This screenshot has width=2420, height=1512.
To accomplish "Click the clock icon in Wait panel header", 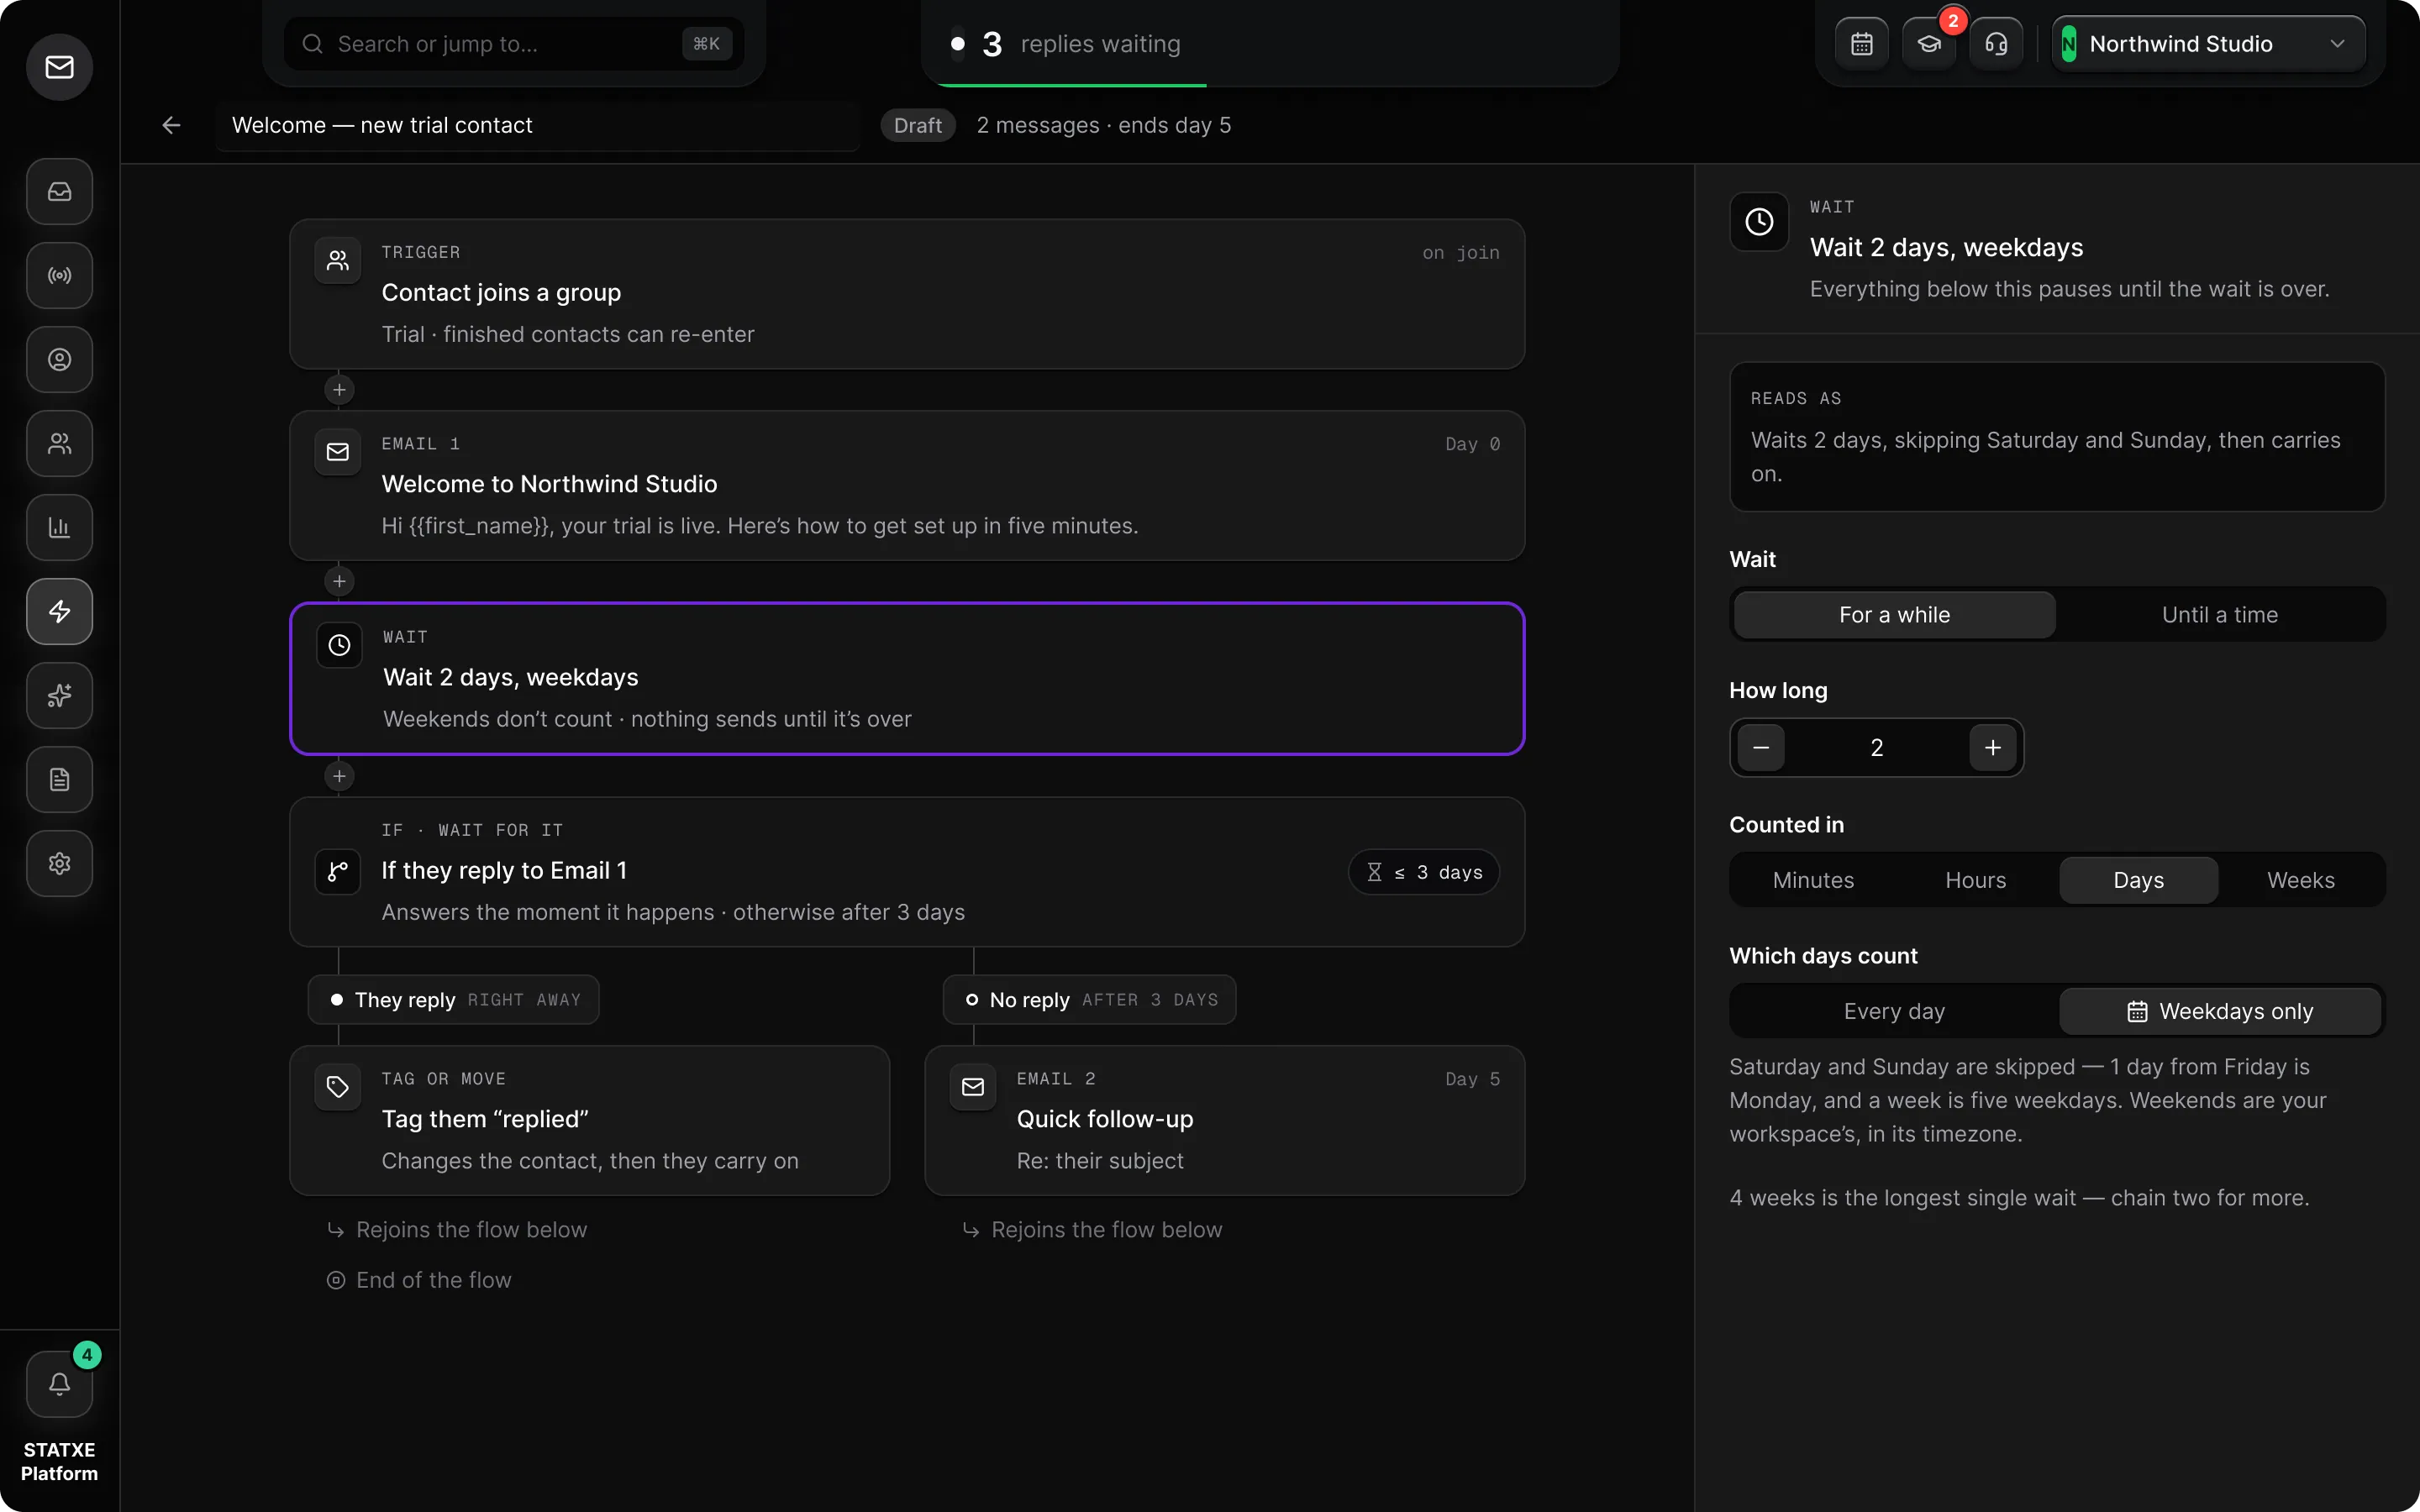I will tap(1759, 222).
